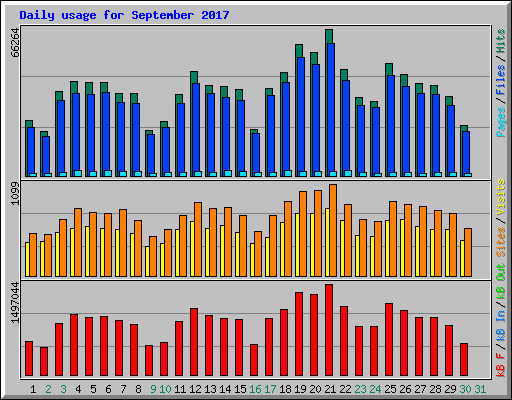The image size is (512, 400).
Task: Select day 24 on the x-axis
Action: tap(375, 389)
